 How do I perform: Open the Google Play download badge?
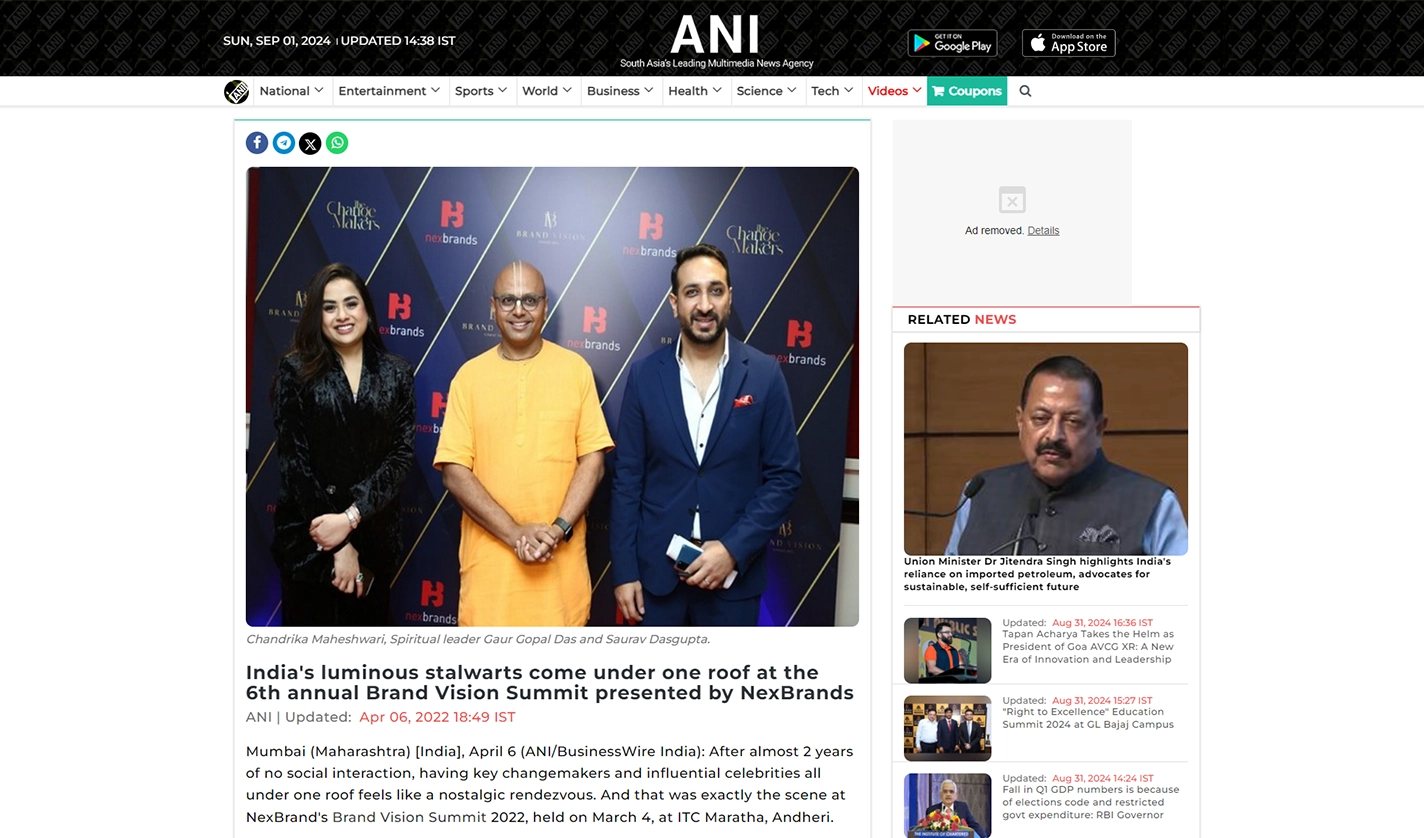pos(952,43)
